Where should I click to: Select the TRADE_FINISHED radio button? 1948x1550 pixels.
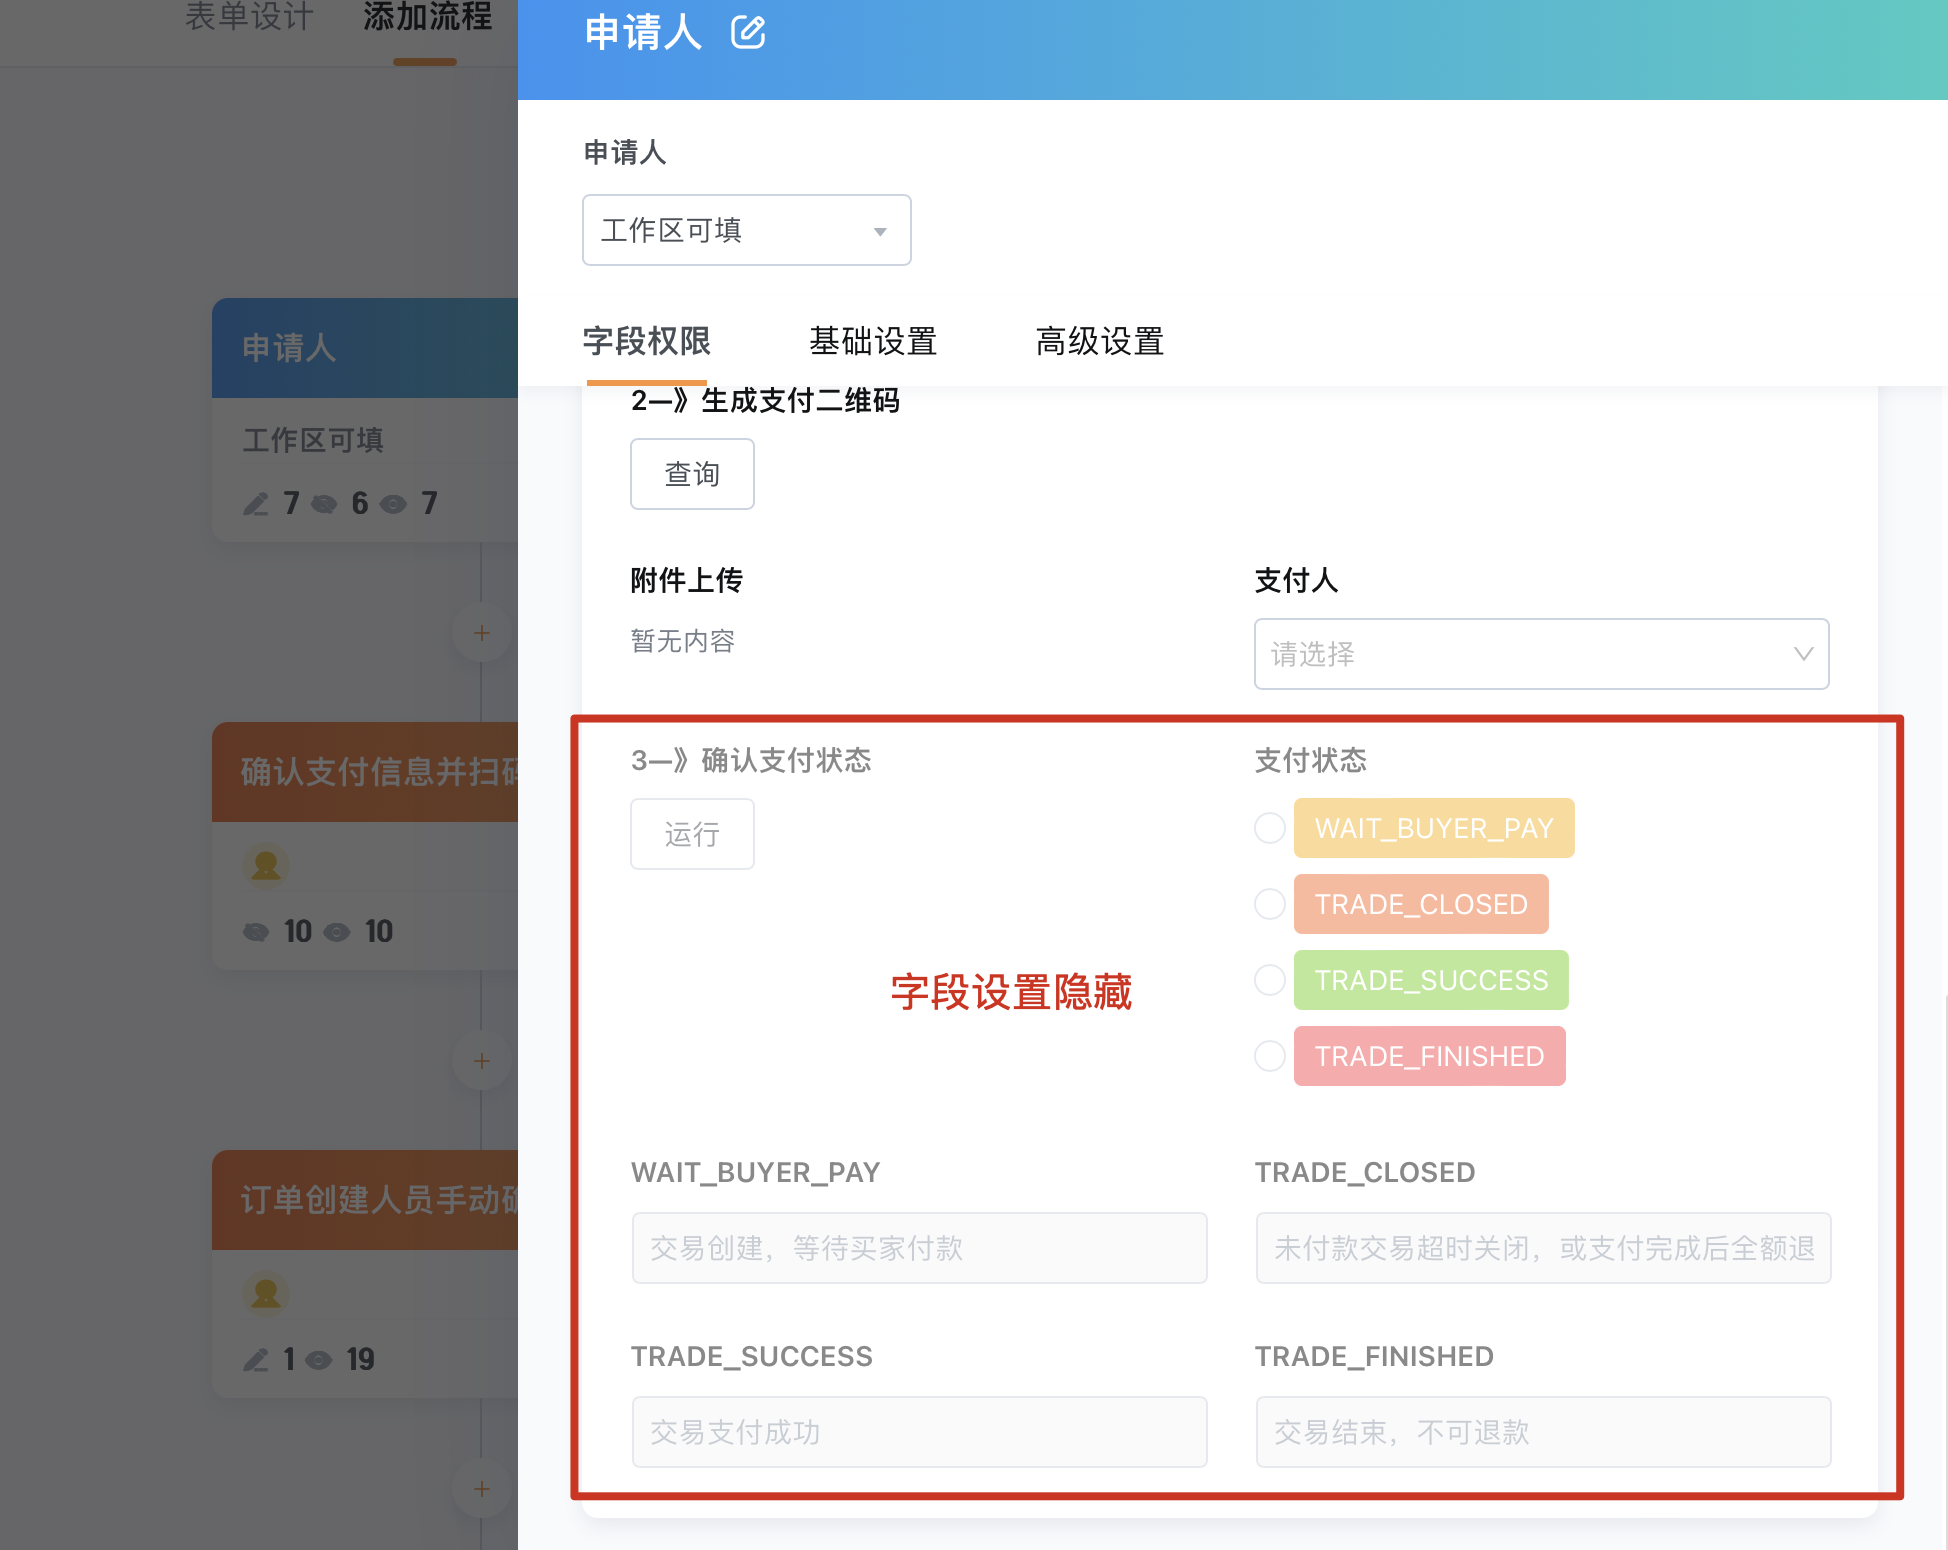tap(1270, 1056)
